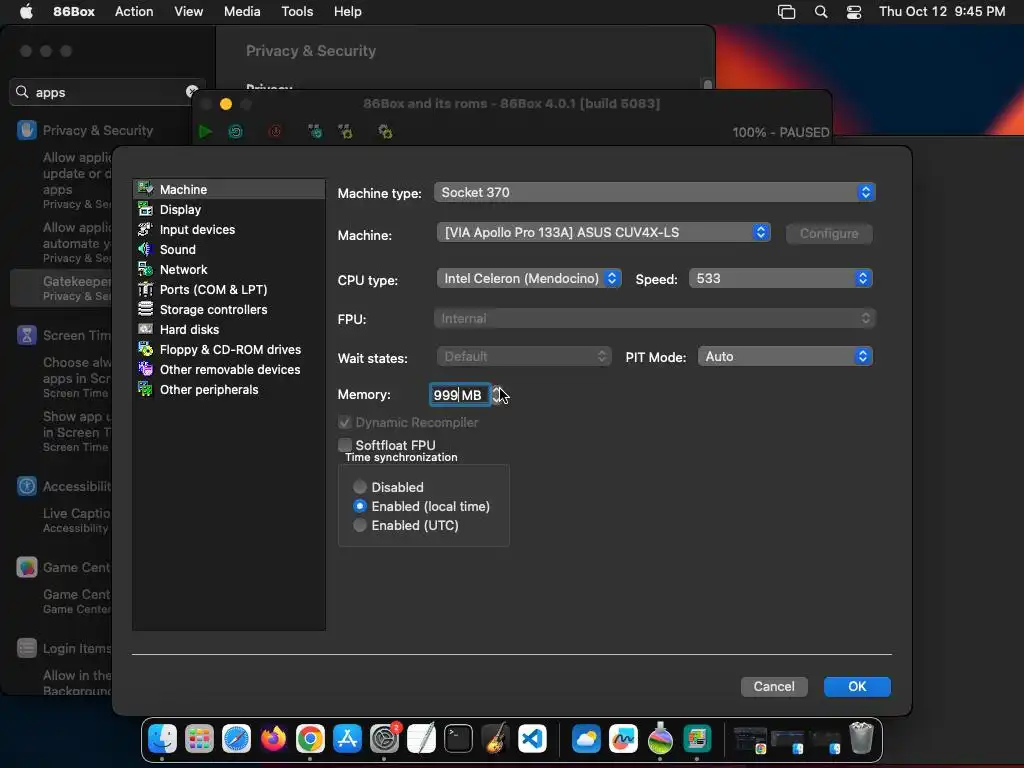This screenshot has width=1024, height=768.
Task: Click the apps search field in System Settings
Action: [x=107, y=92]
